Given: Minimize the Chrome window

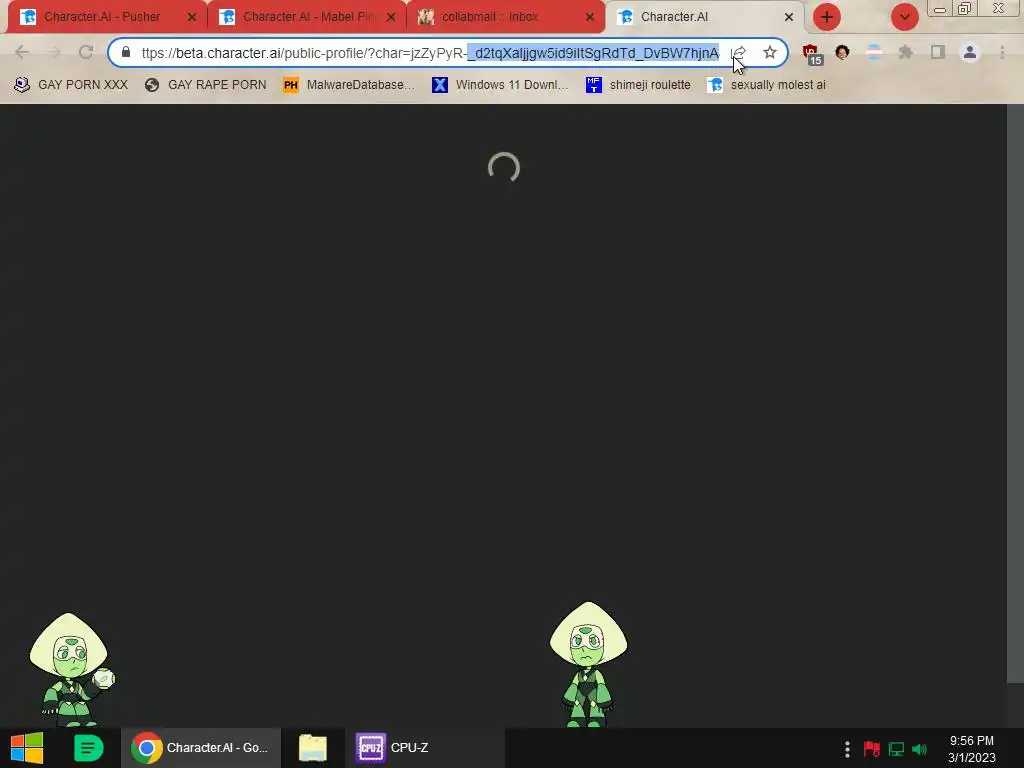Looking at the screenshot, I should tap(940, 9).
